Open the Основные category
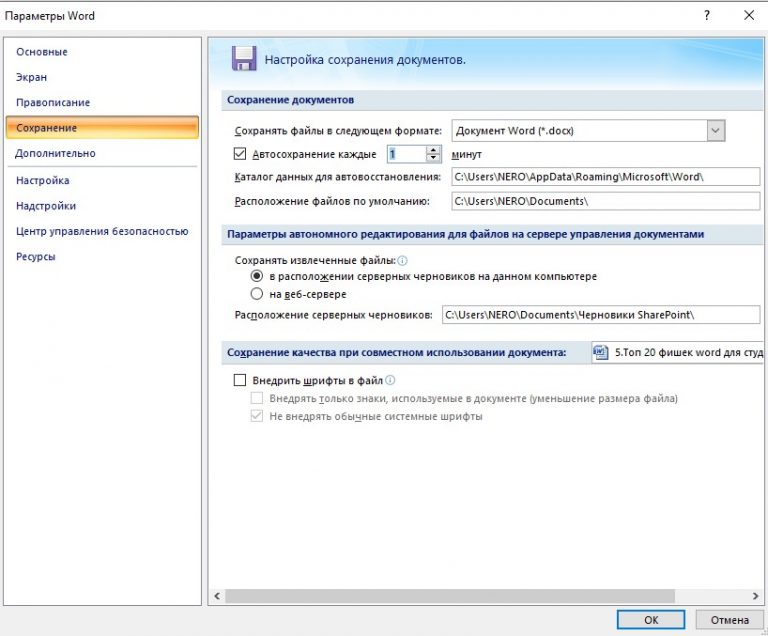 42,52
